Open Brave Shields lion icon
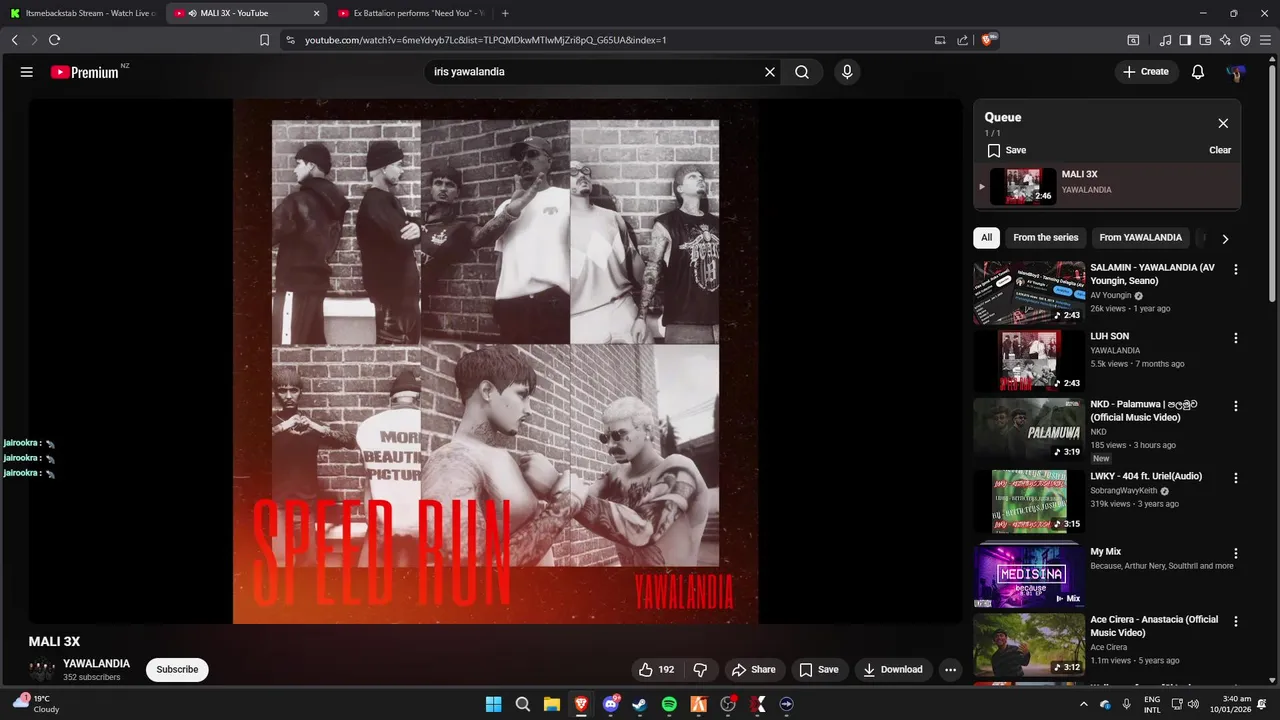 click(x=990, y=40)
